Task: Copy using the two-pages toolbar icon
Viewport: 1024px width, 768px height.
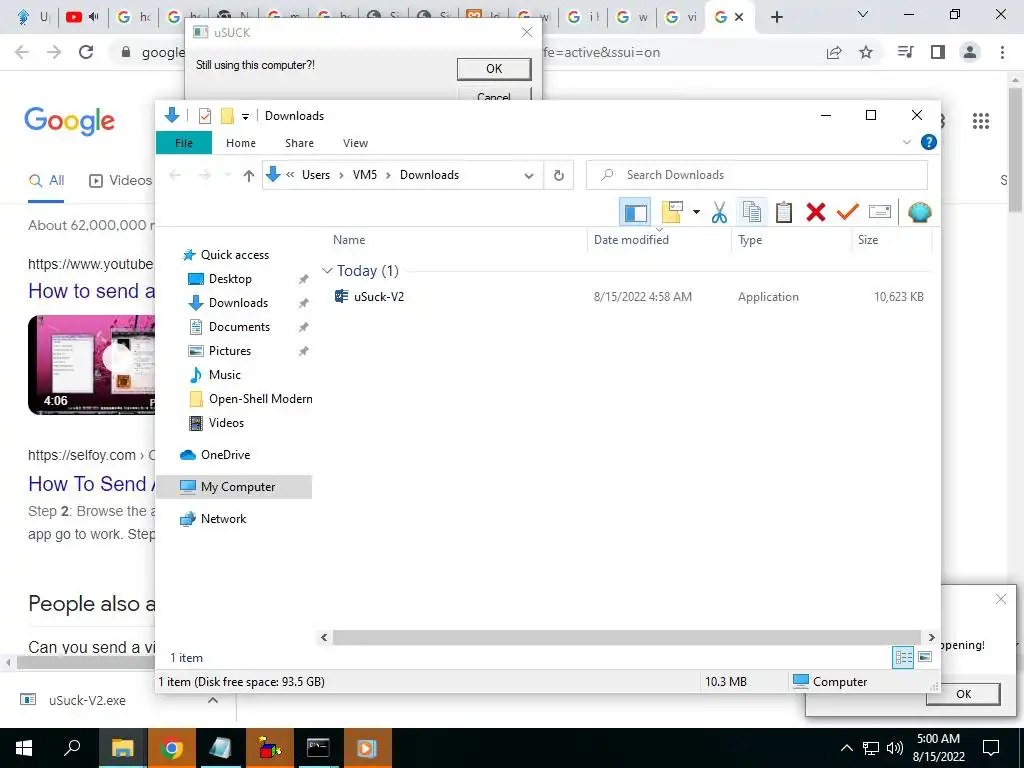Action: [752, 212]
